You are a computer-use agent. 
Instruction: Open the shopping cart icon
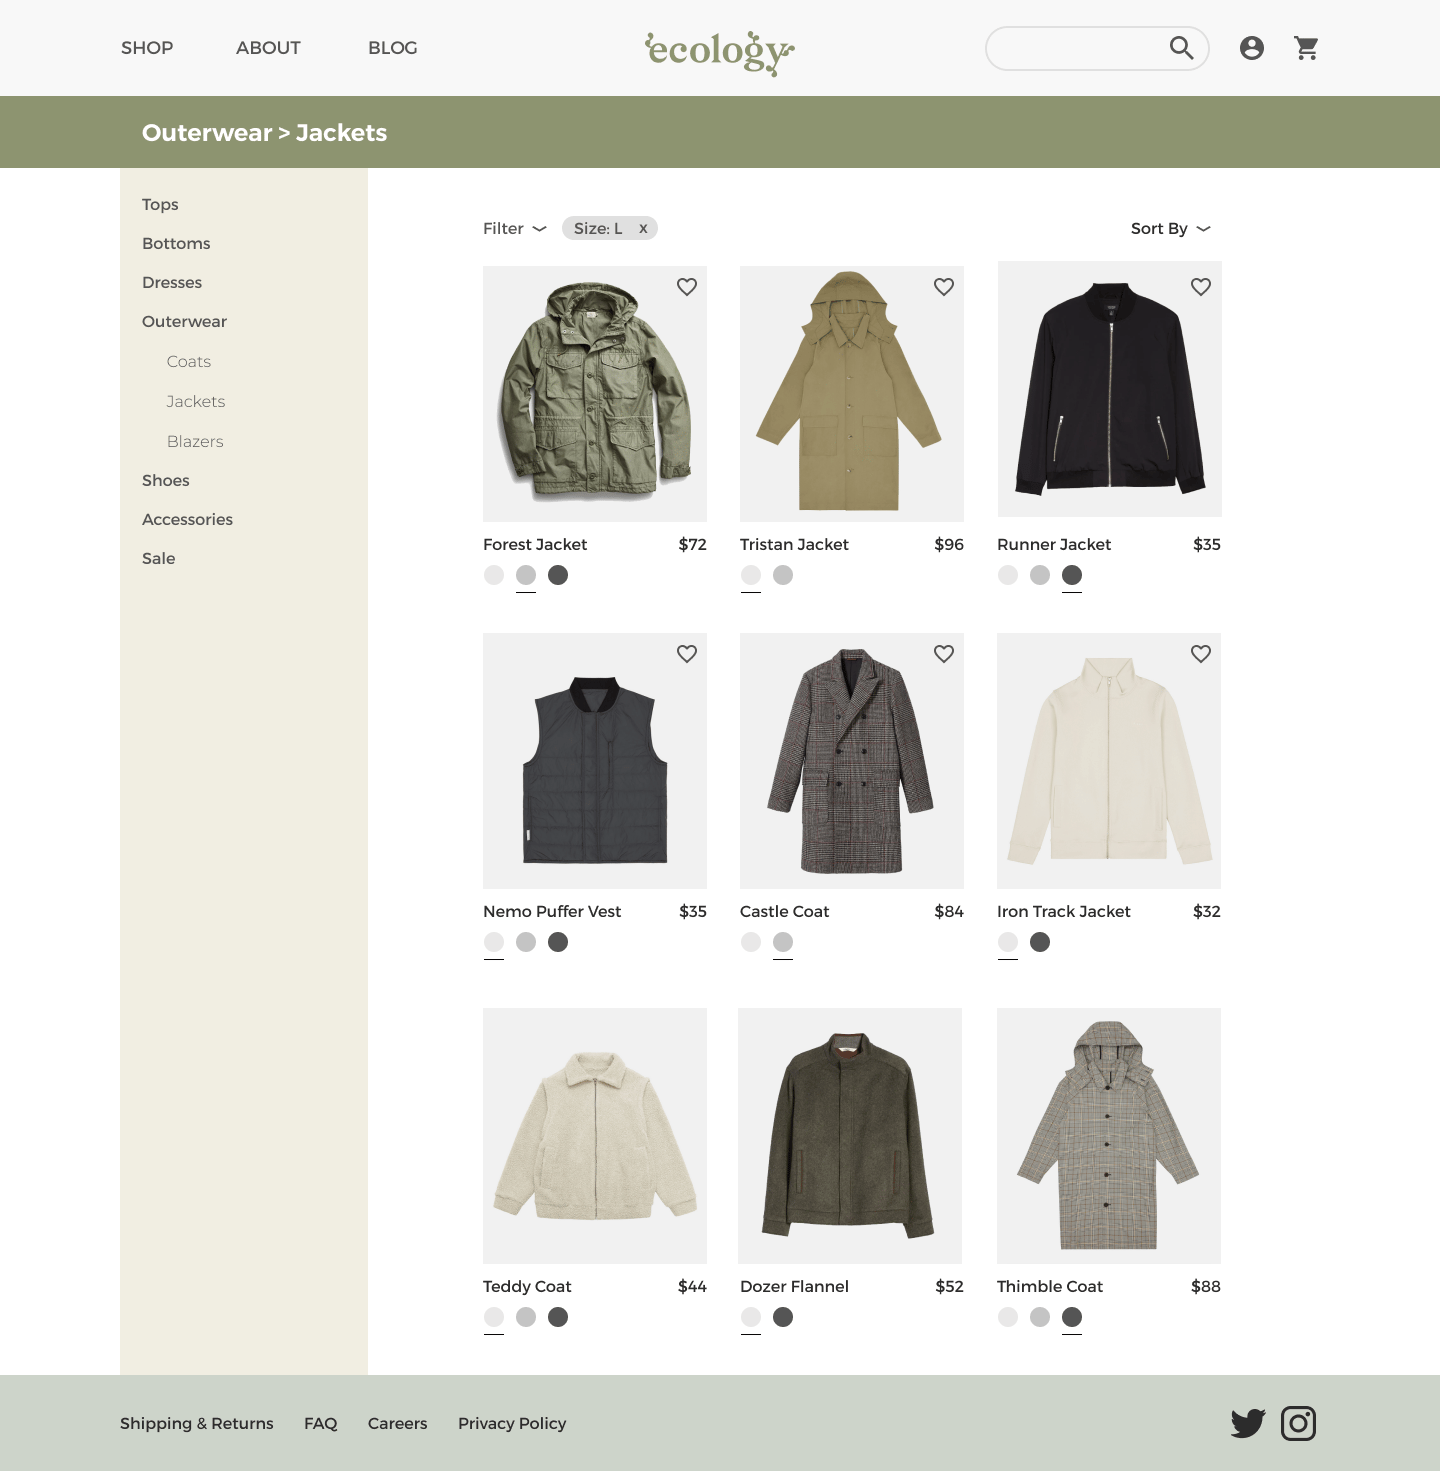pos(1306,48)
